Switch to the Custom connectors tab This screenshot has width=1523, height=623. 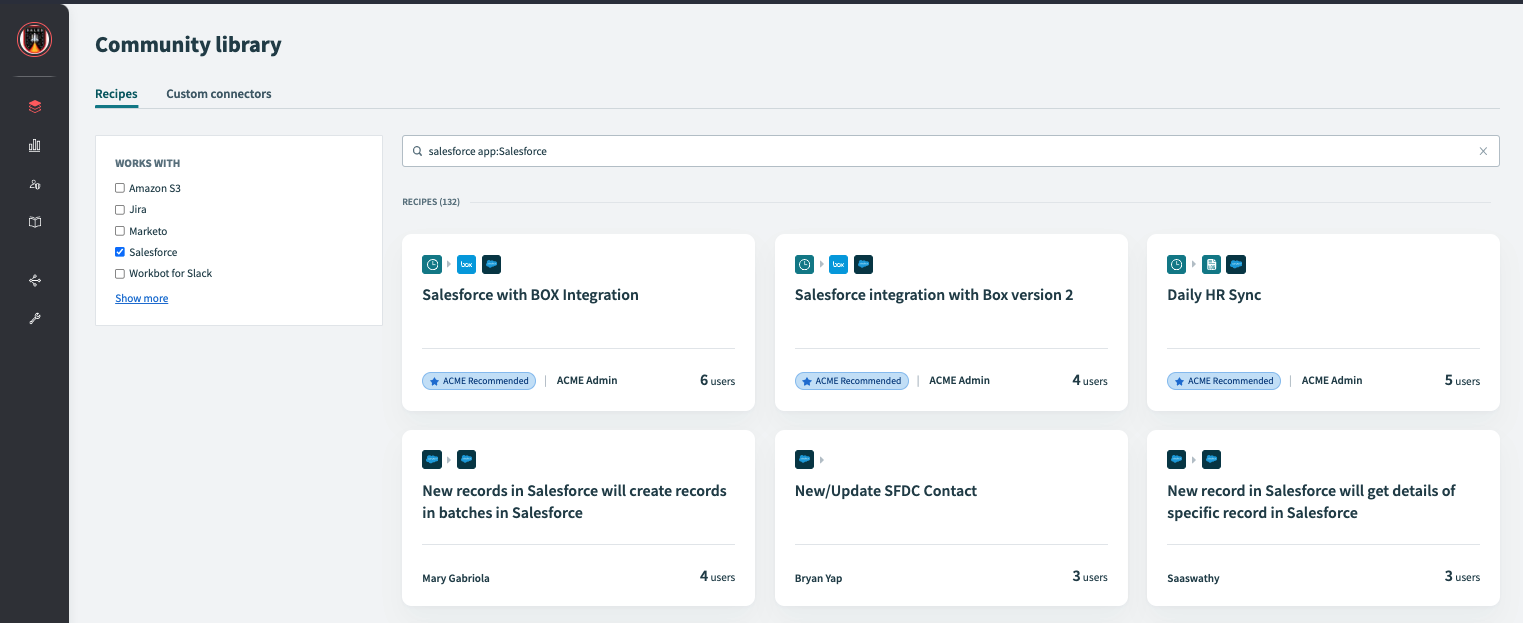pos(218,93)
